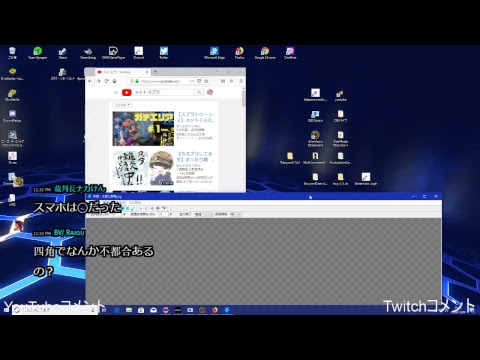Open the YouTube account avatar

(x=210, y=92)
